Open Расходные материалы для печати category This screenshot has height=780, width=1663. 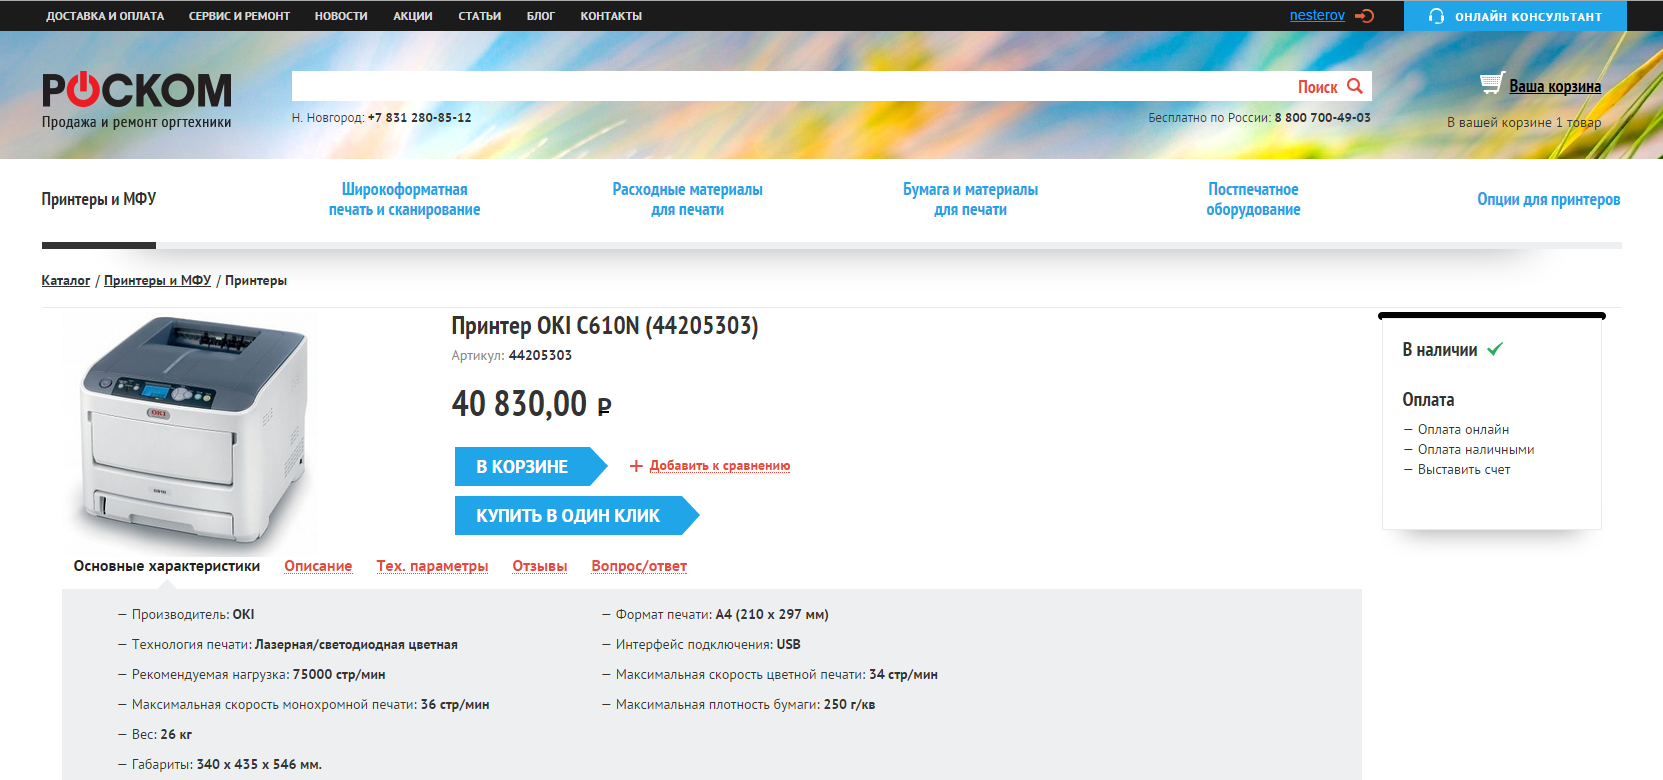[688, 199]
